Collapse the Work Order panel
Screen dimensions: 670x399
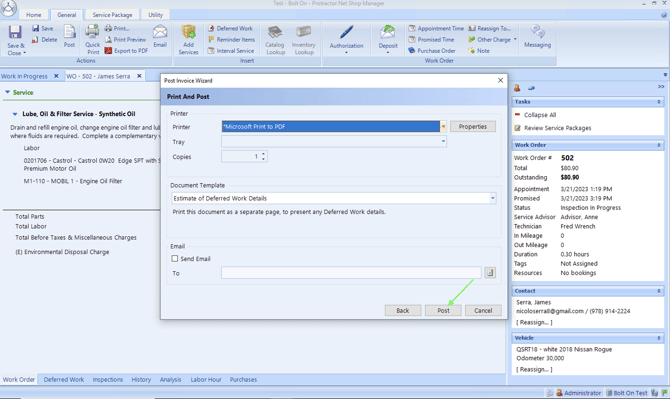(658, 145)
